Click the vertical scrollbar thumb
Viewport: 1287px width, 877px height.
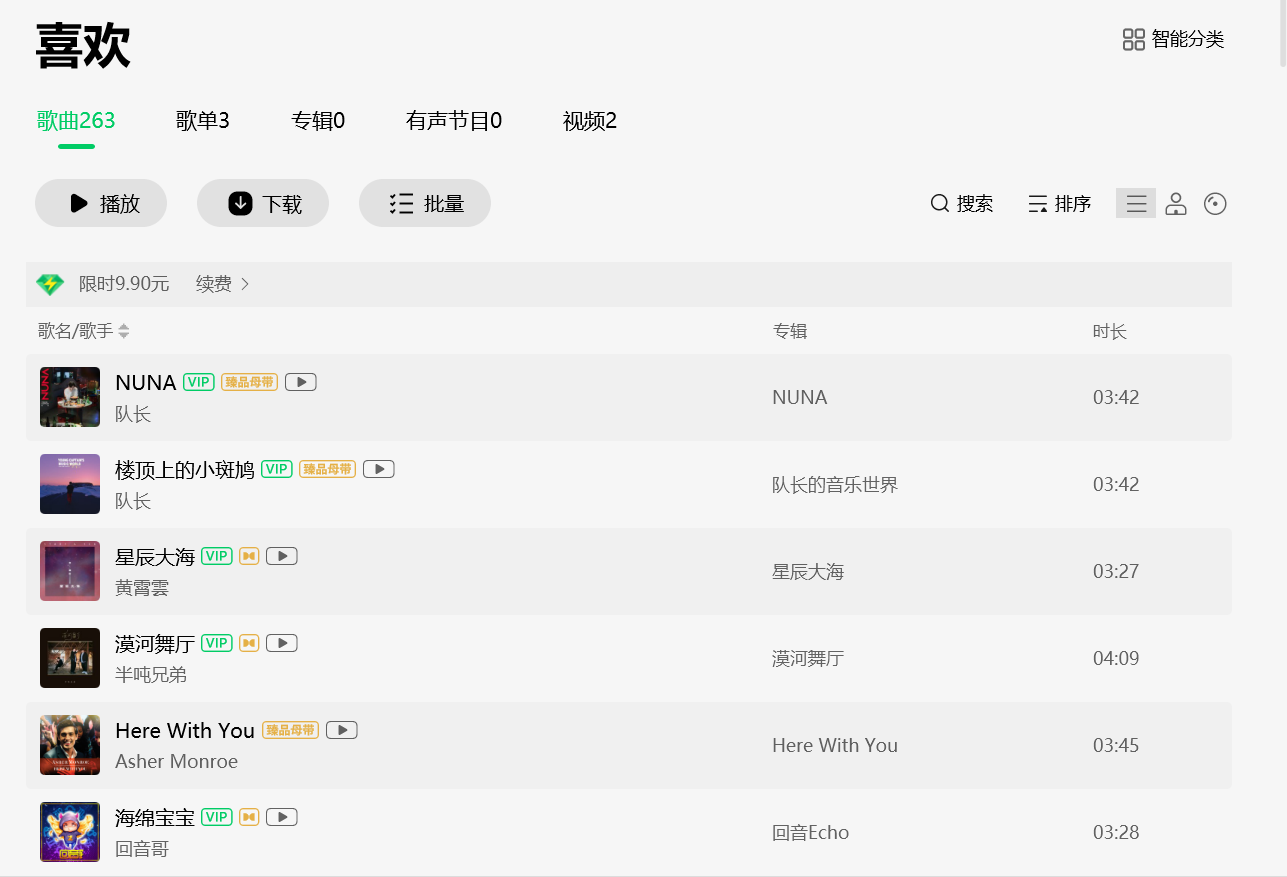pos(1281,35)
